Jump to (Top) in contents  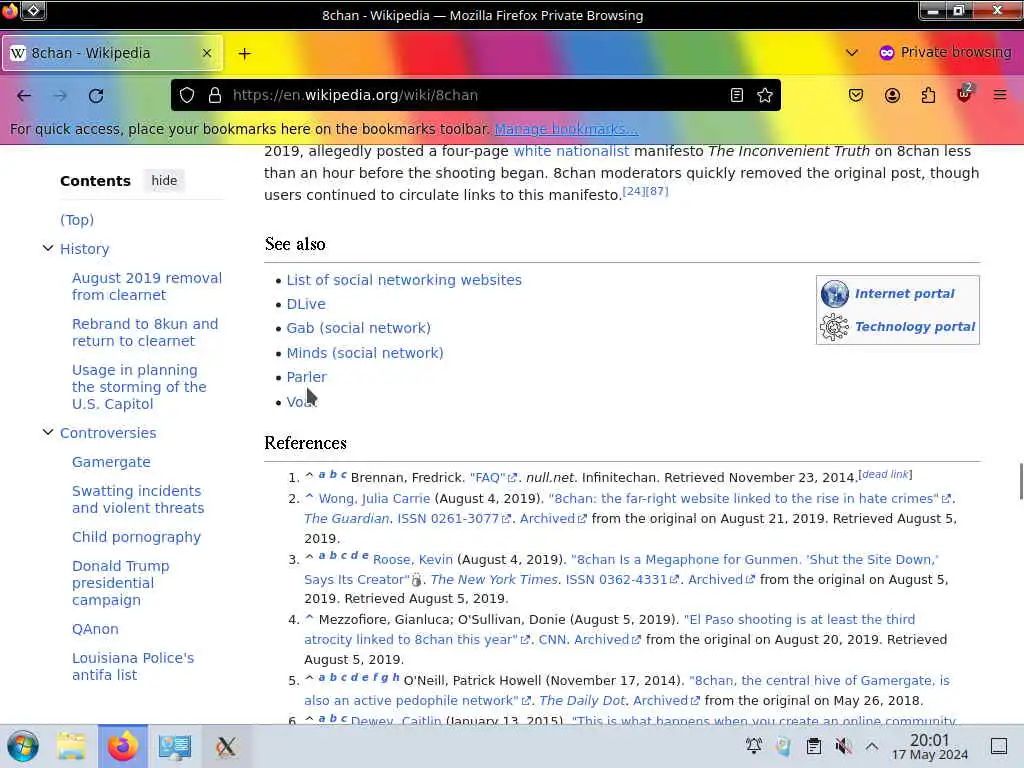tap(77, 219)
